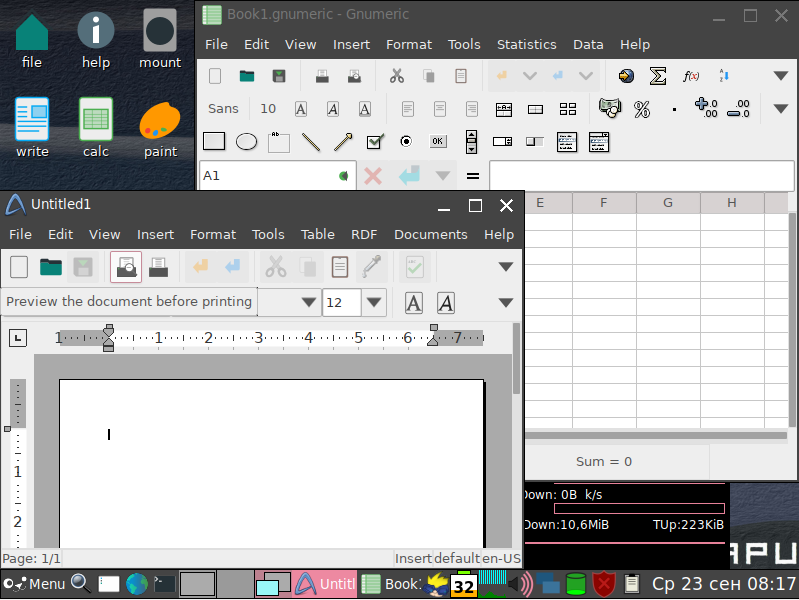Screen dimensions: 799x600
Task: Toggle Bold in AbiWord toolbar
Action: pyautogui.click(x=414, y=303)
